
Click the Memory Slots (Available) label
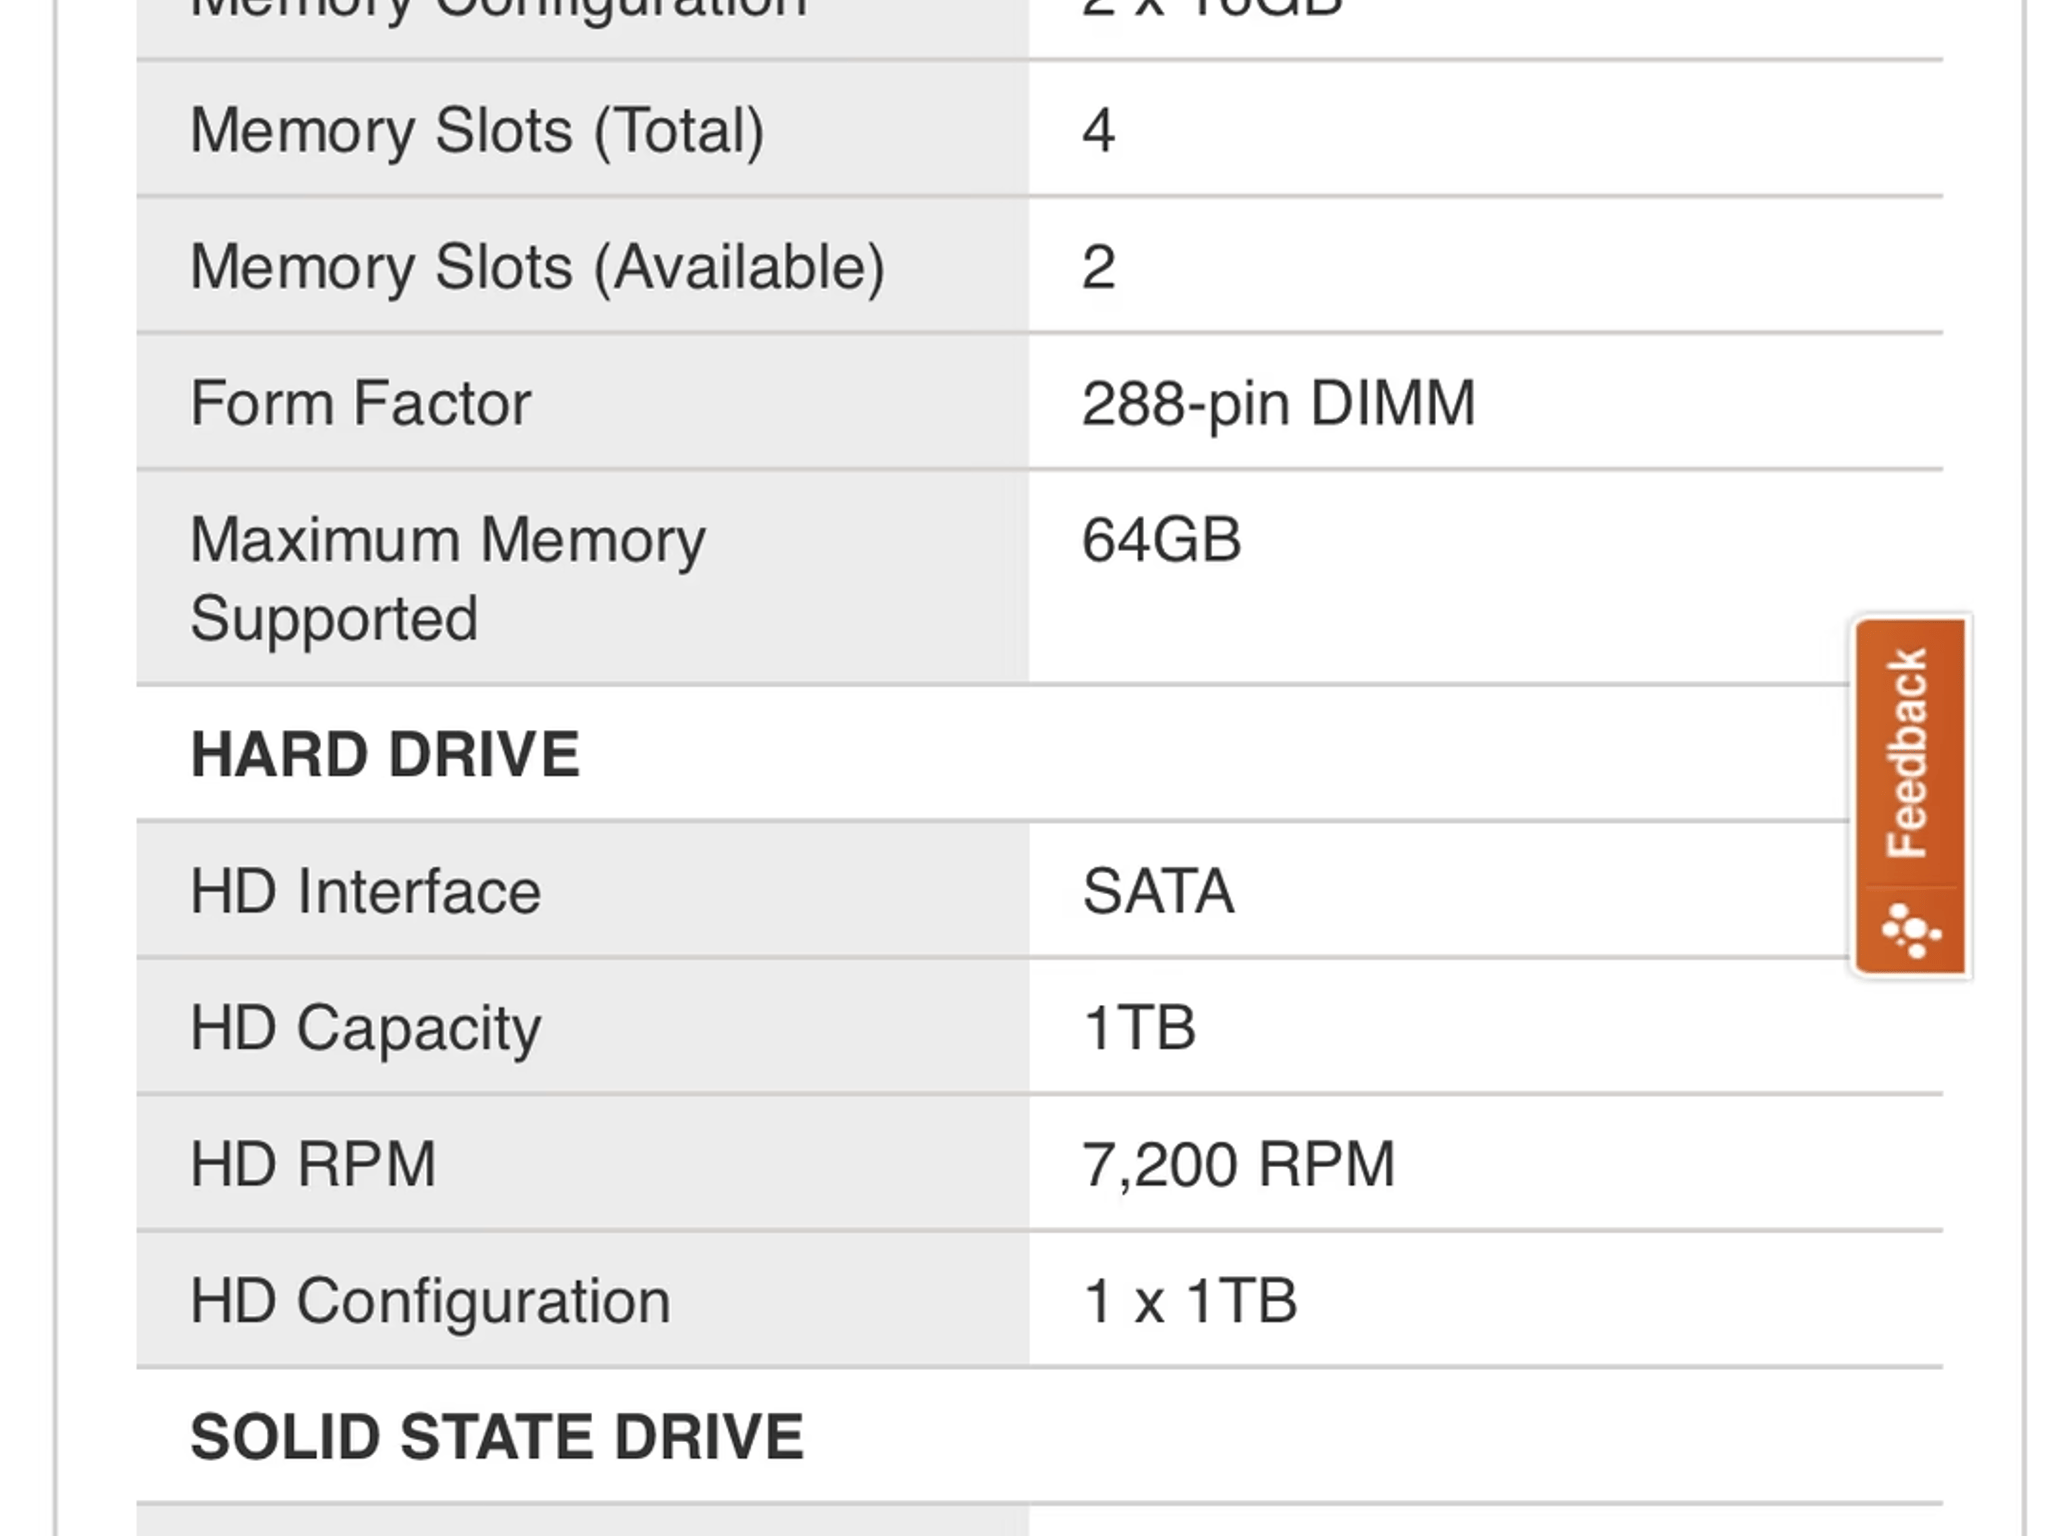pos(537,267)
